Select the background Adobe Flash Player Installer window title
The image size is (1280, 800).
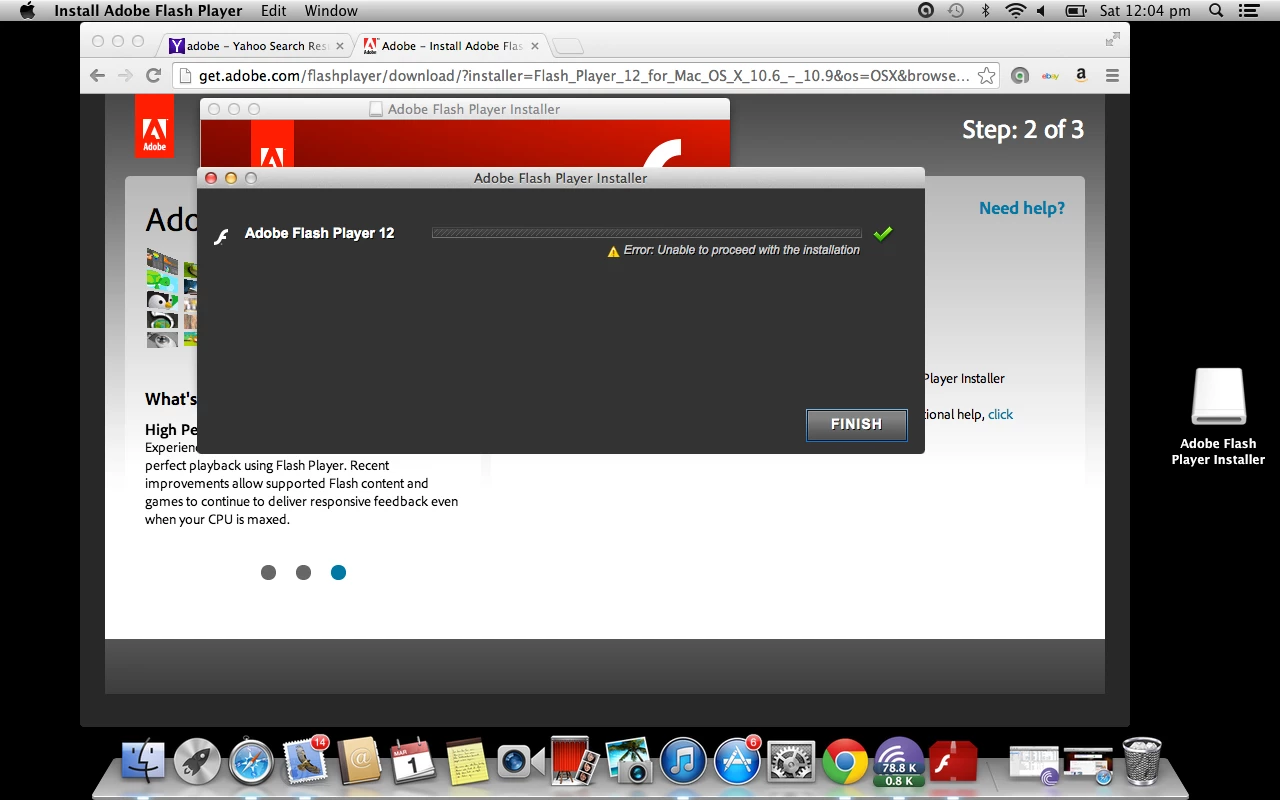[x=474, y=109]
